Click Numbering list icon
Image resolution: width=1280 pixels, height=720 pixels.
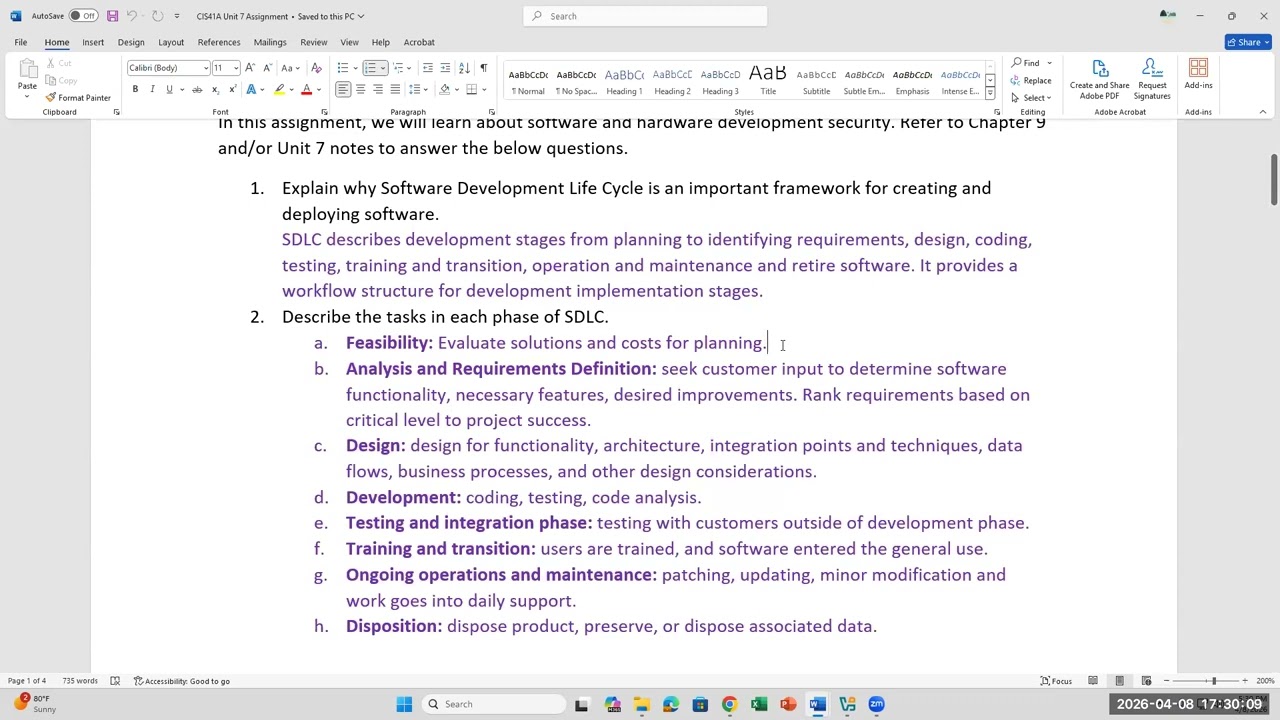[x=370, y=68]
